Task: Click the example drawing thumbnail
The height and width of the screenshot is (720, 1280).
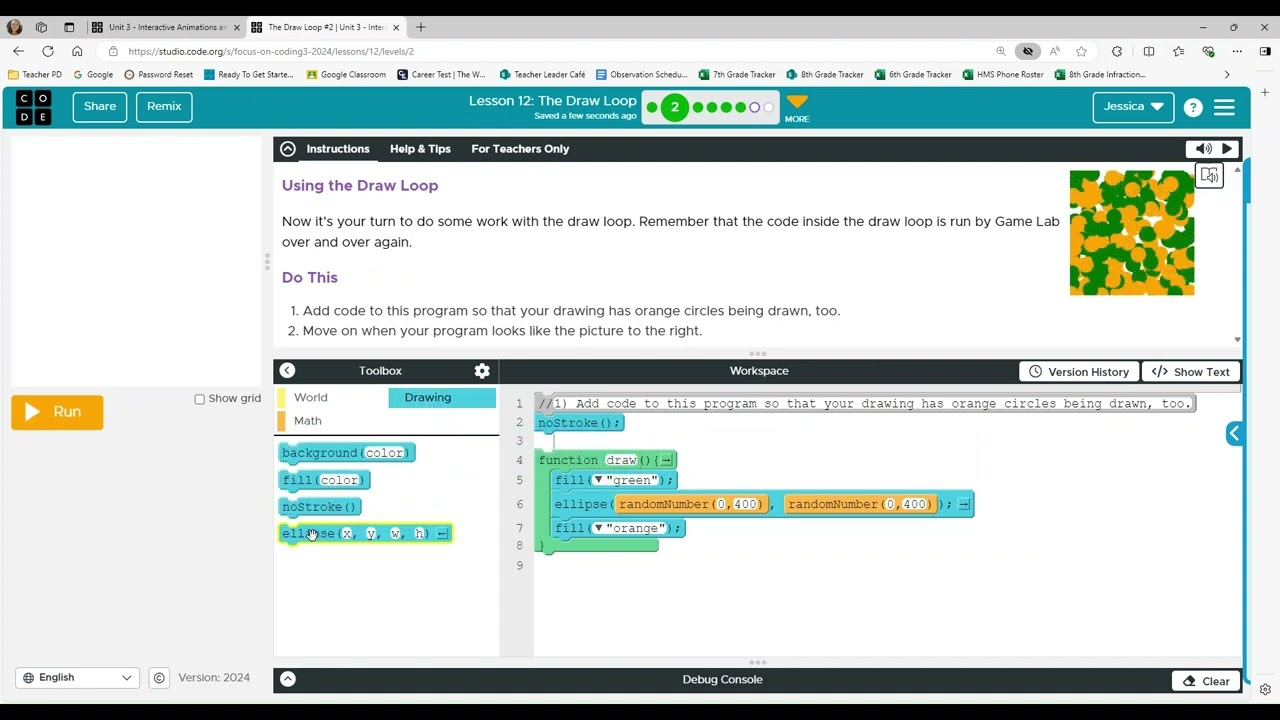Action: 1132,233
